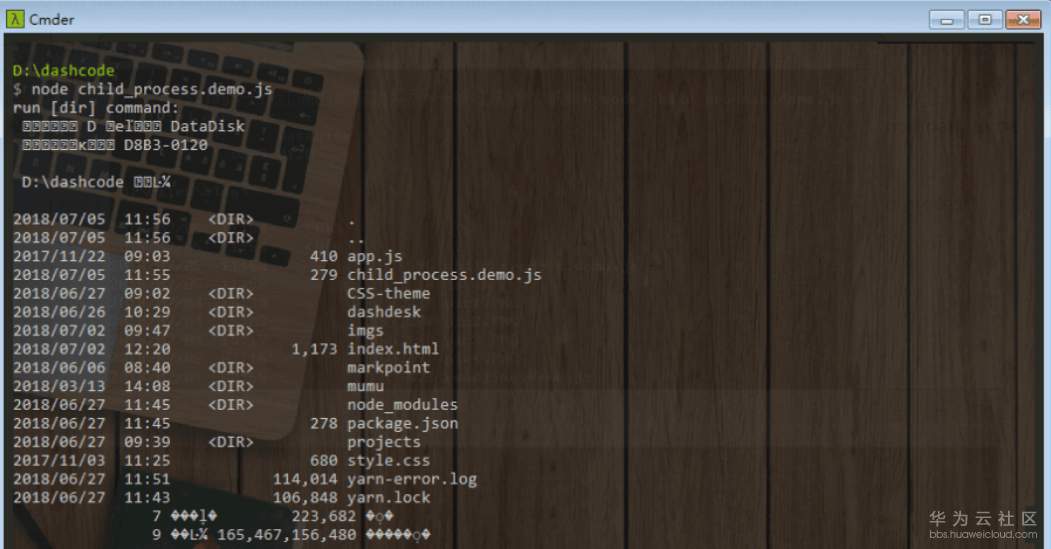
Task: Click the date 2018/03/13 on mumu row
Action: [59, 386]
